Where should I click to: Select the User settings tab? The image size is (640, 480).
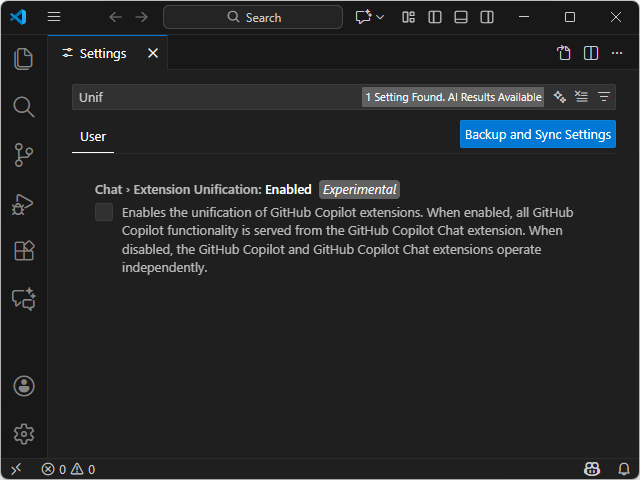93,136
